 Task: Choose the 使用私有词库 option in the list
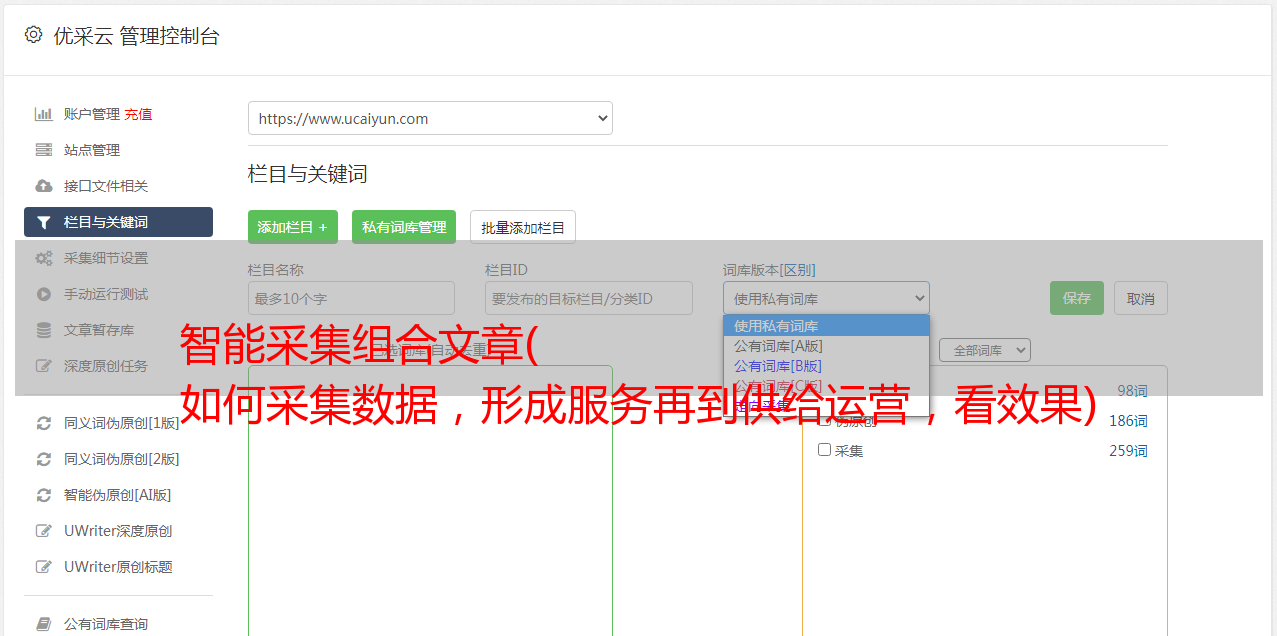[826, 326]
